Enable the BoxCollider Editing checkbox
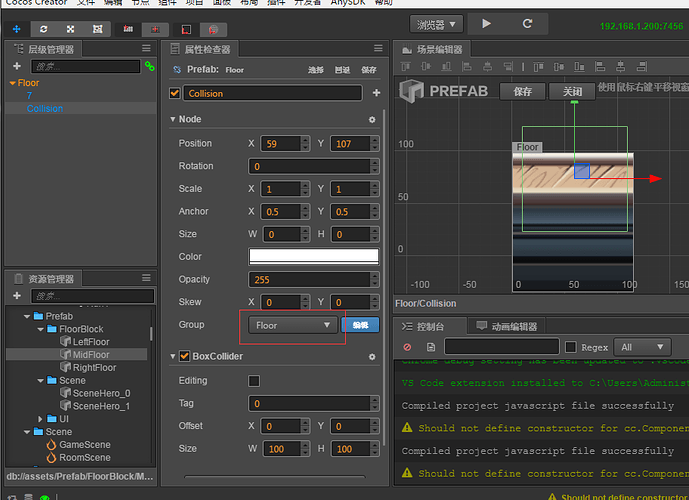This screenshot has width=689, height=500. tap(254, 380)
